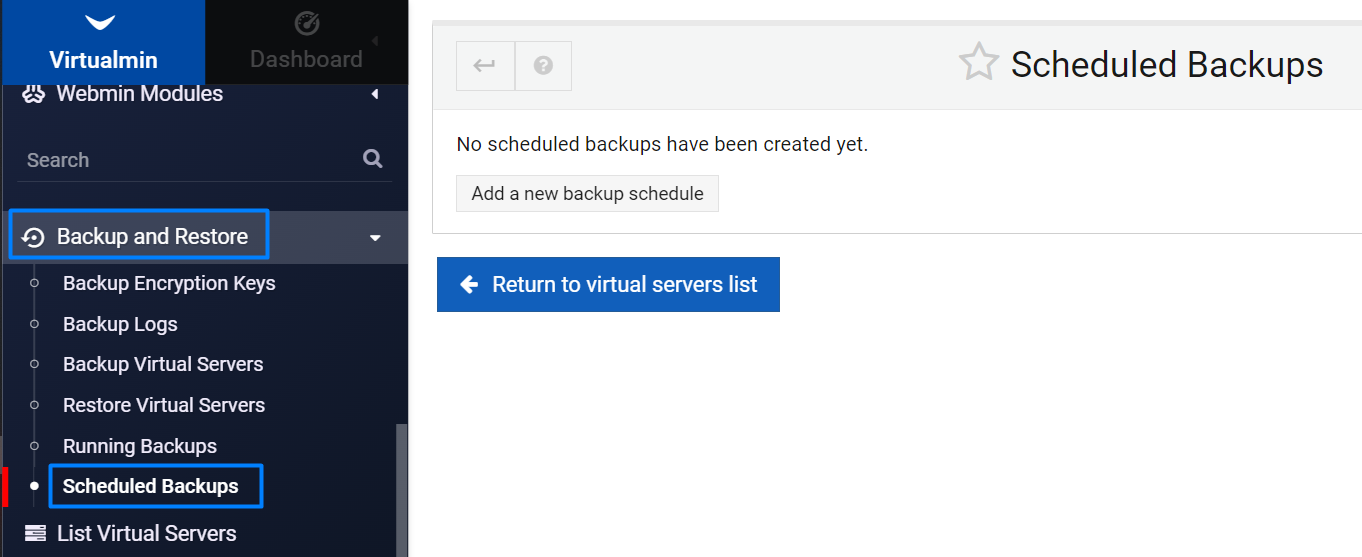Click the 'No scheduled backups' message
1362x557 pixels.
(662, 144)
